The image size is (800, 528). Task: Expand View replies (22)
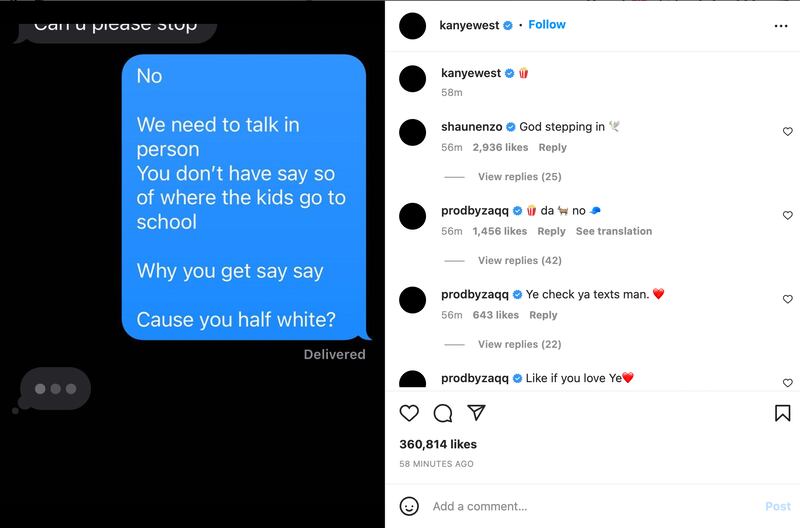point(519,344)
